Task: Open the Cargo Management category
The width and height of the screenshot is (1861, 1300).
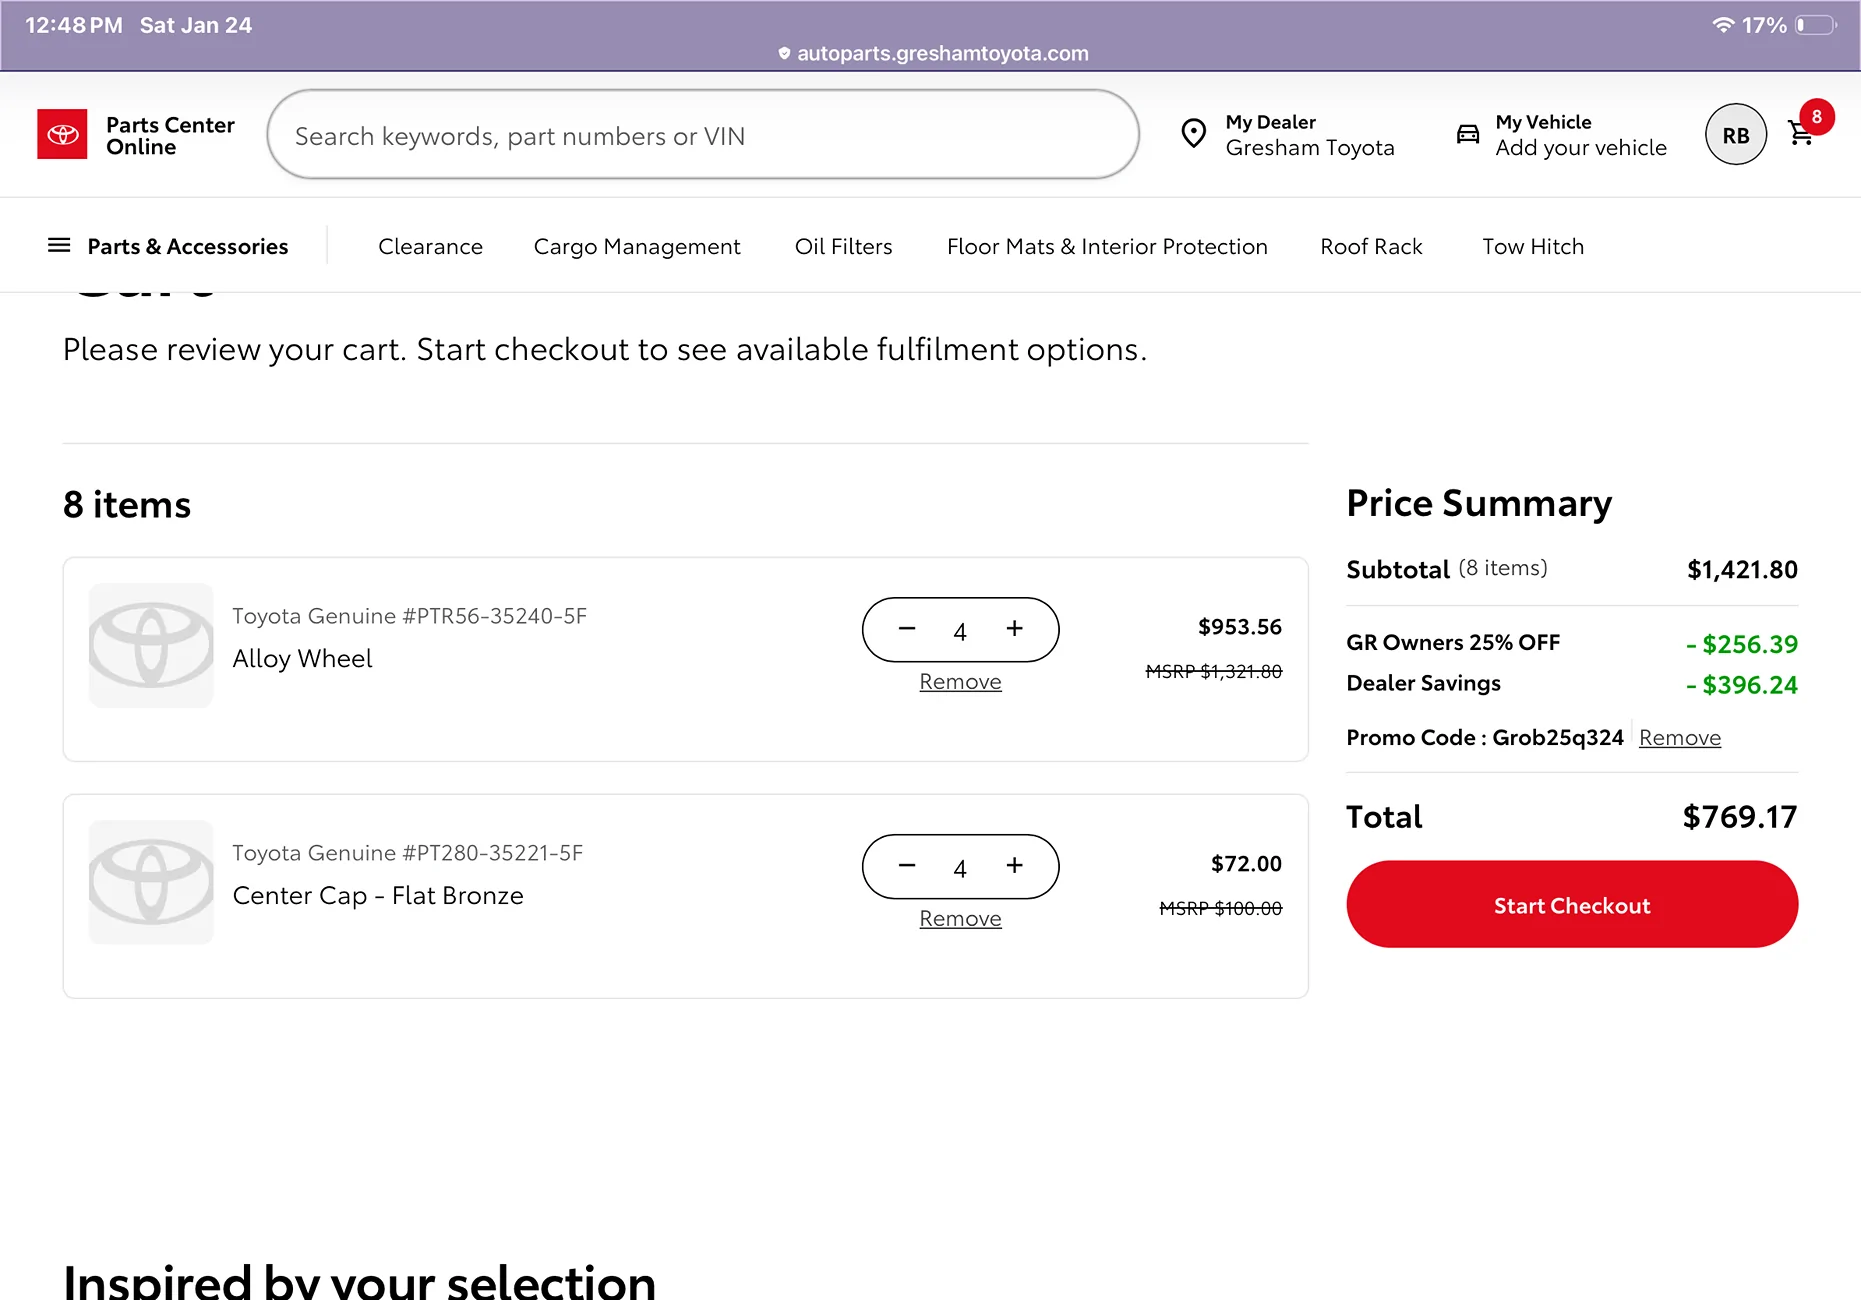Action: 637,247
